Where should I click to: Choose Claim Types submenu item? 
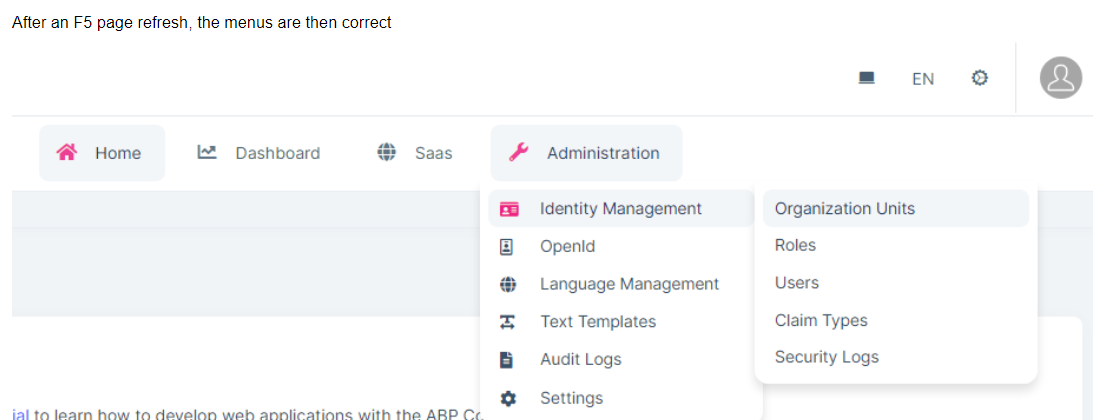820,321
